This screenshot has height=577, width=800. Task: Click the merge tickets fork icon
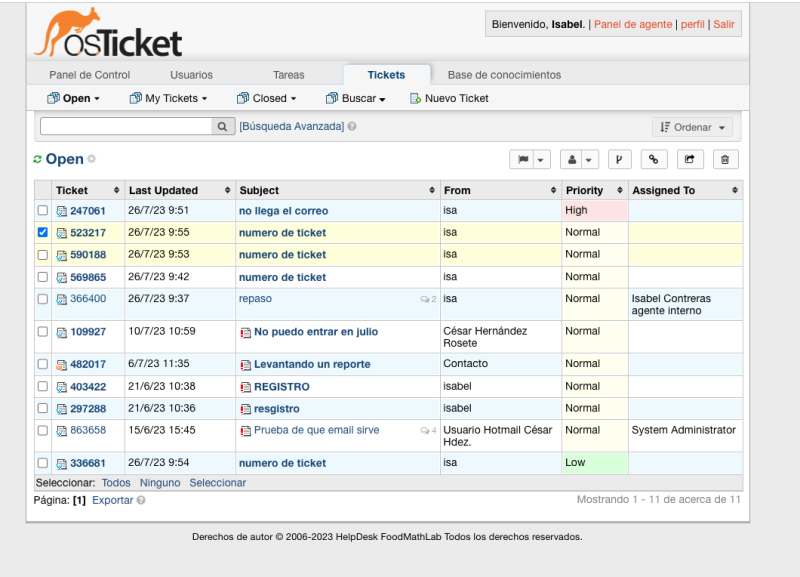tap(619, 159)
